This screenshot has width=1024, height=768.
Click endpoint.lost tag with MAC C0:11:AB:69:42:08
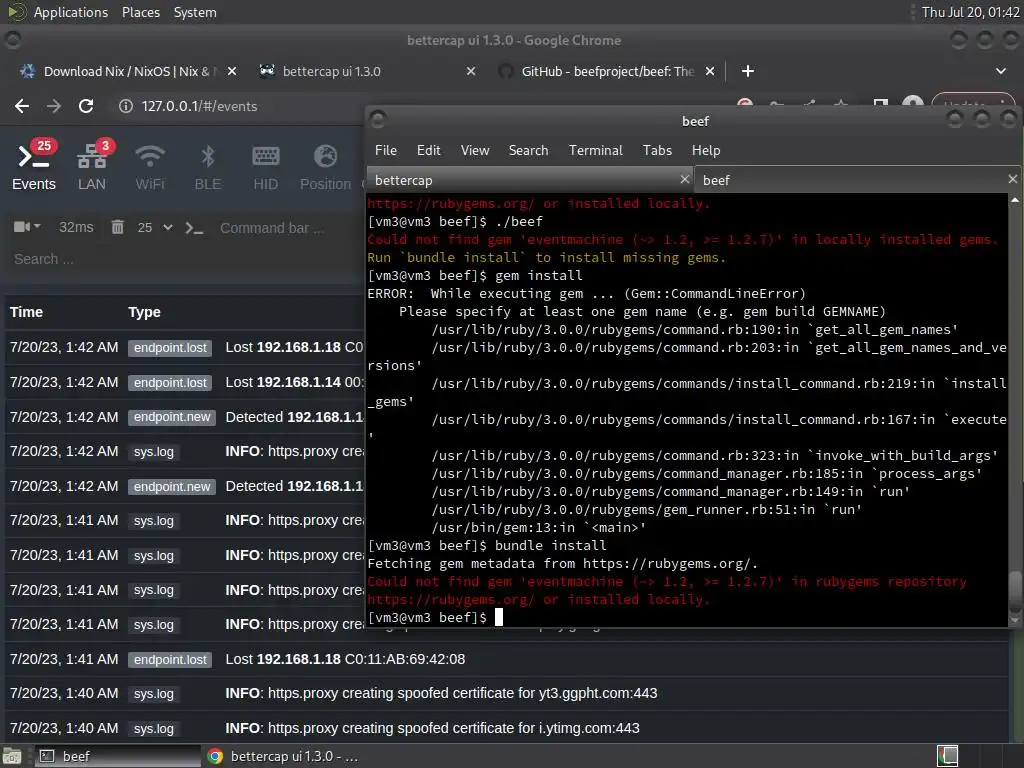pyautogui.click(x=170, y=660)
